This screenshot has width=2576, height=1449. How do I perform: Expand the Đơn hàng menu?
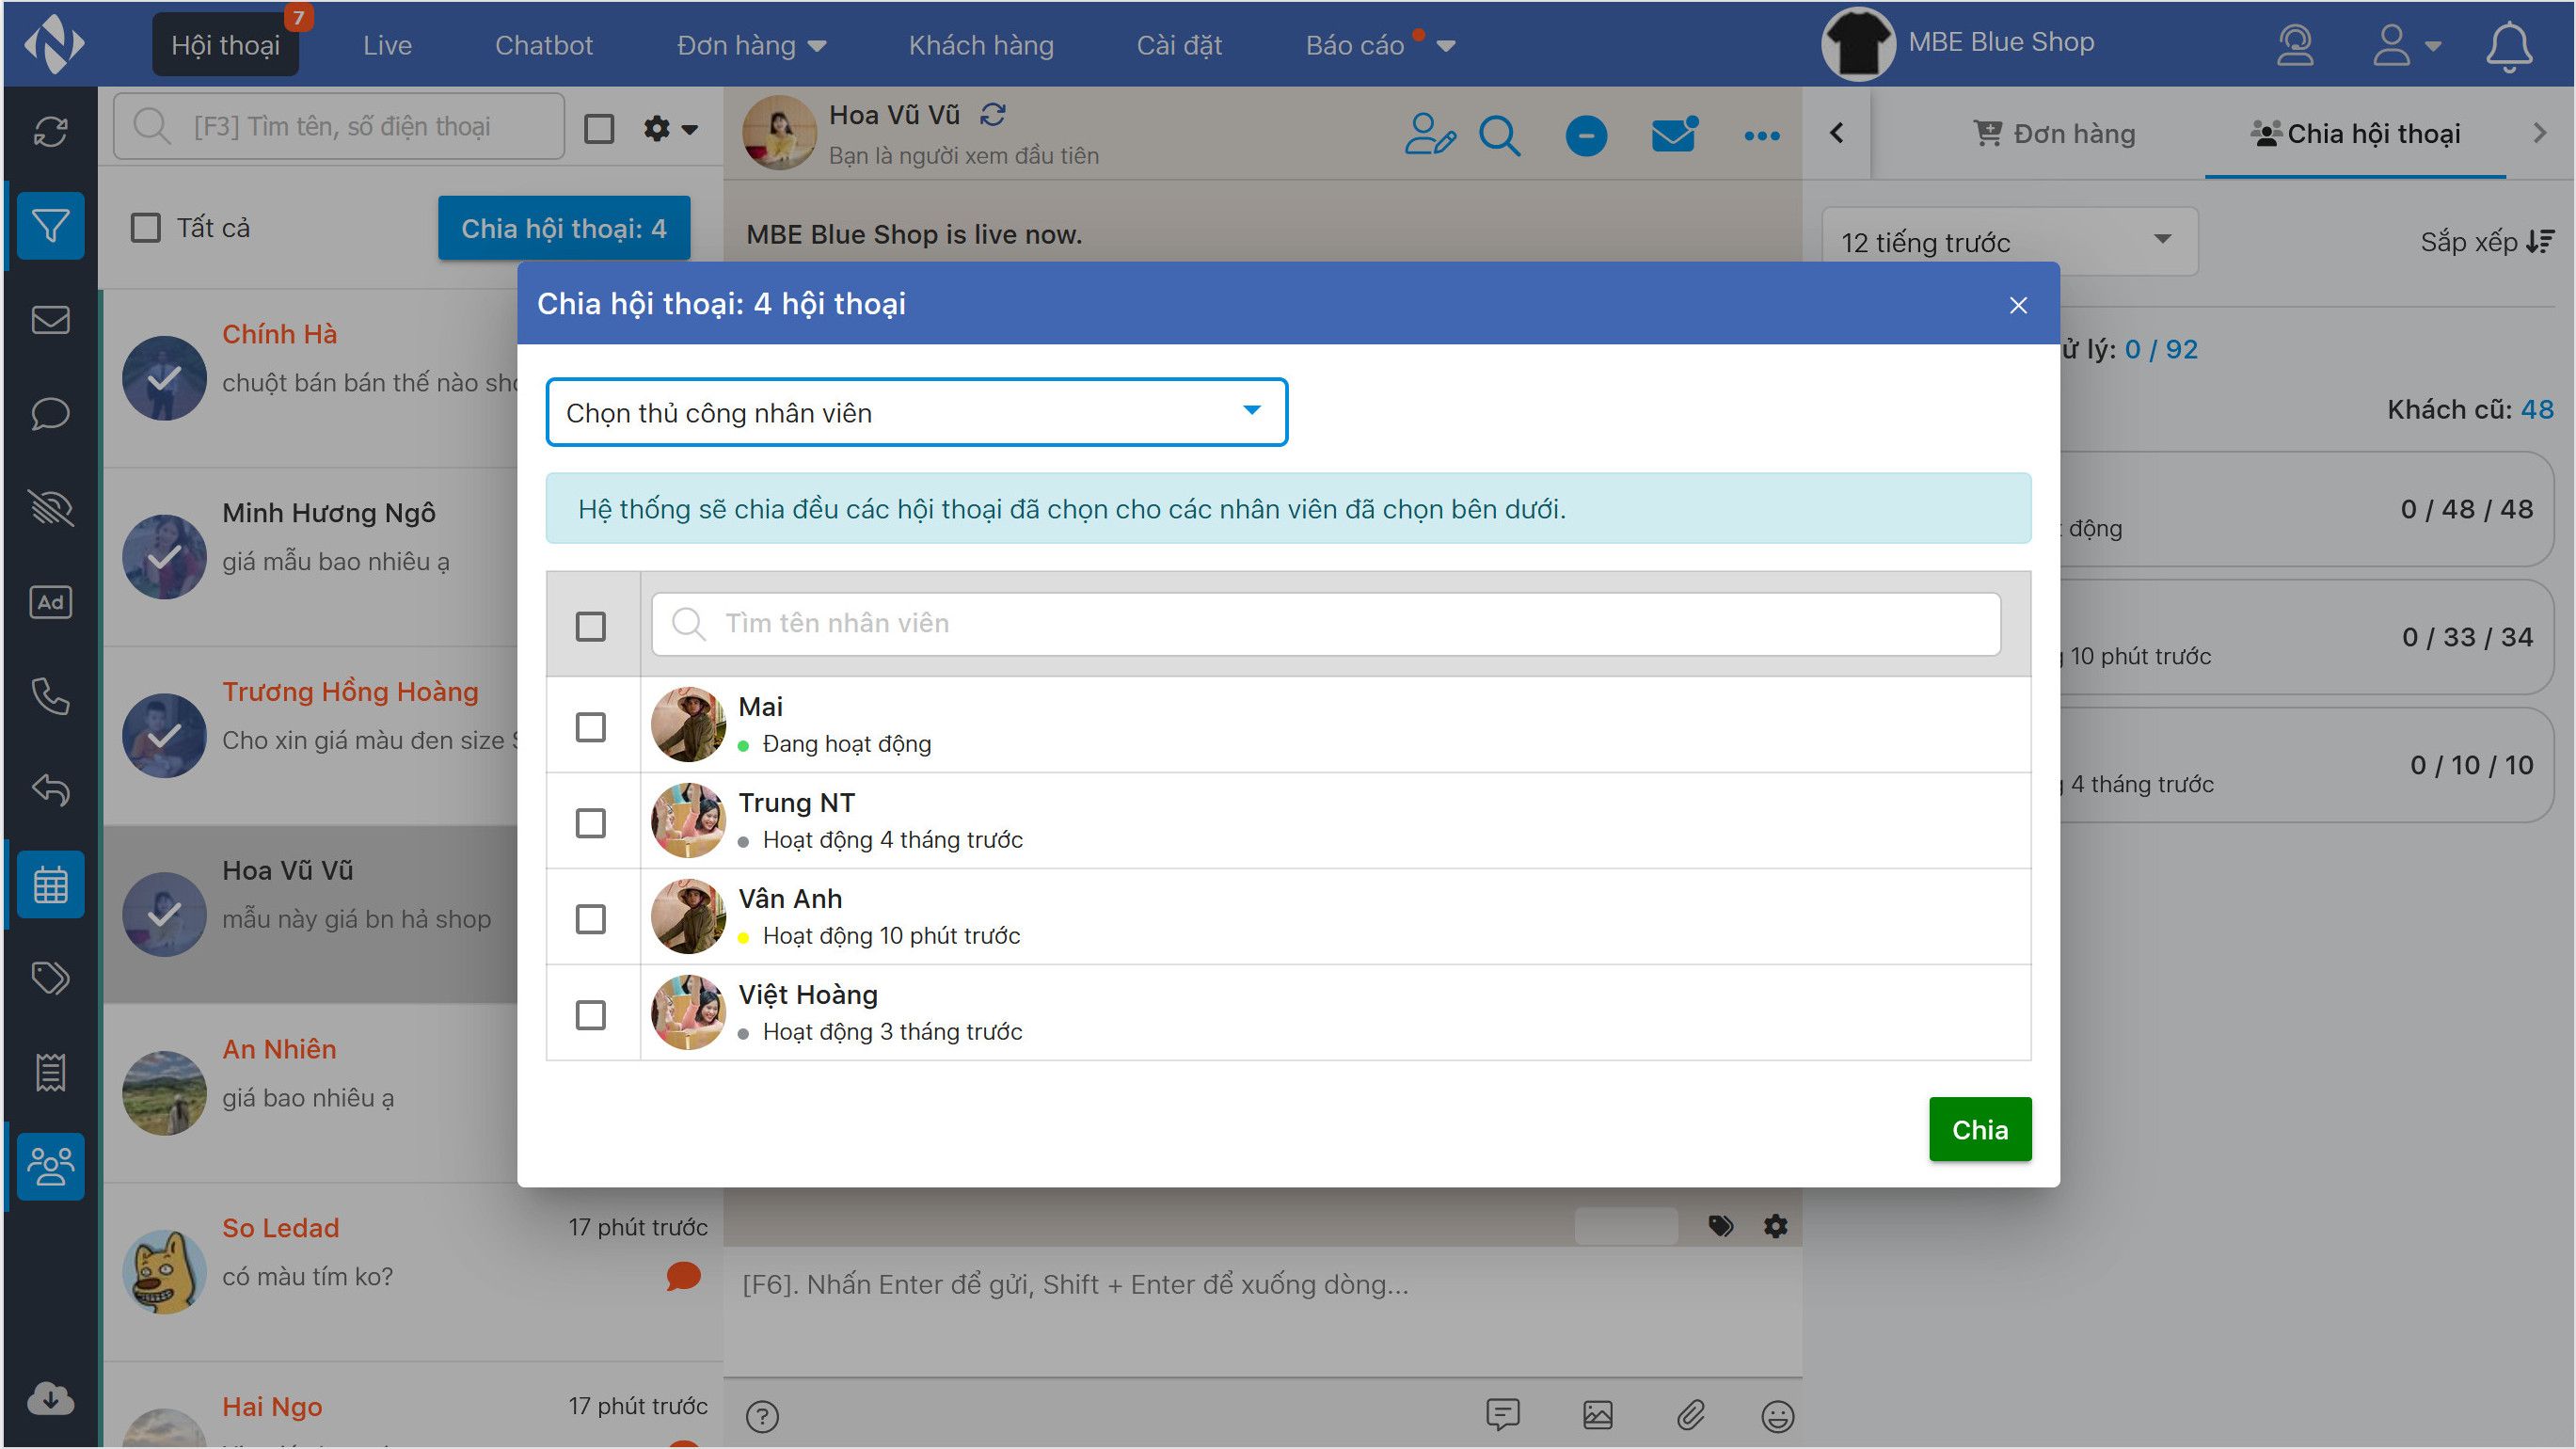751,45
